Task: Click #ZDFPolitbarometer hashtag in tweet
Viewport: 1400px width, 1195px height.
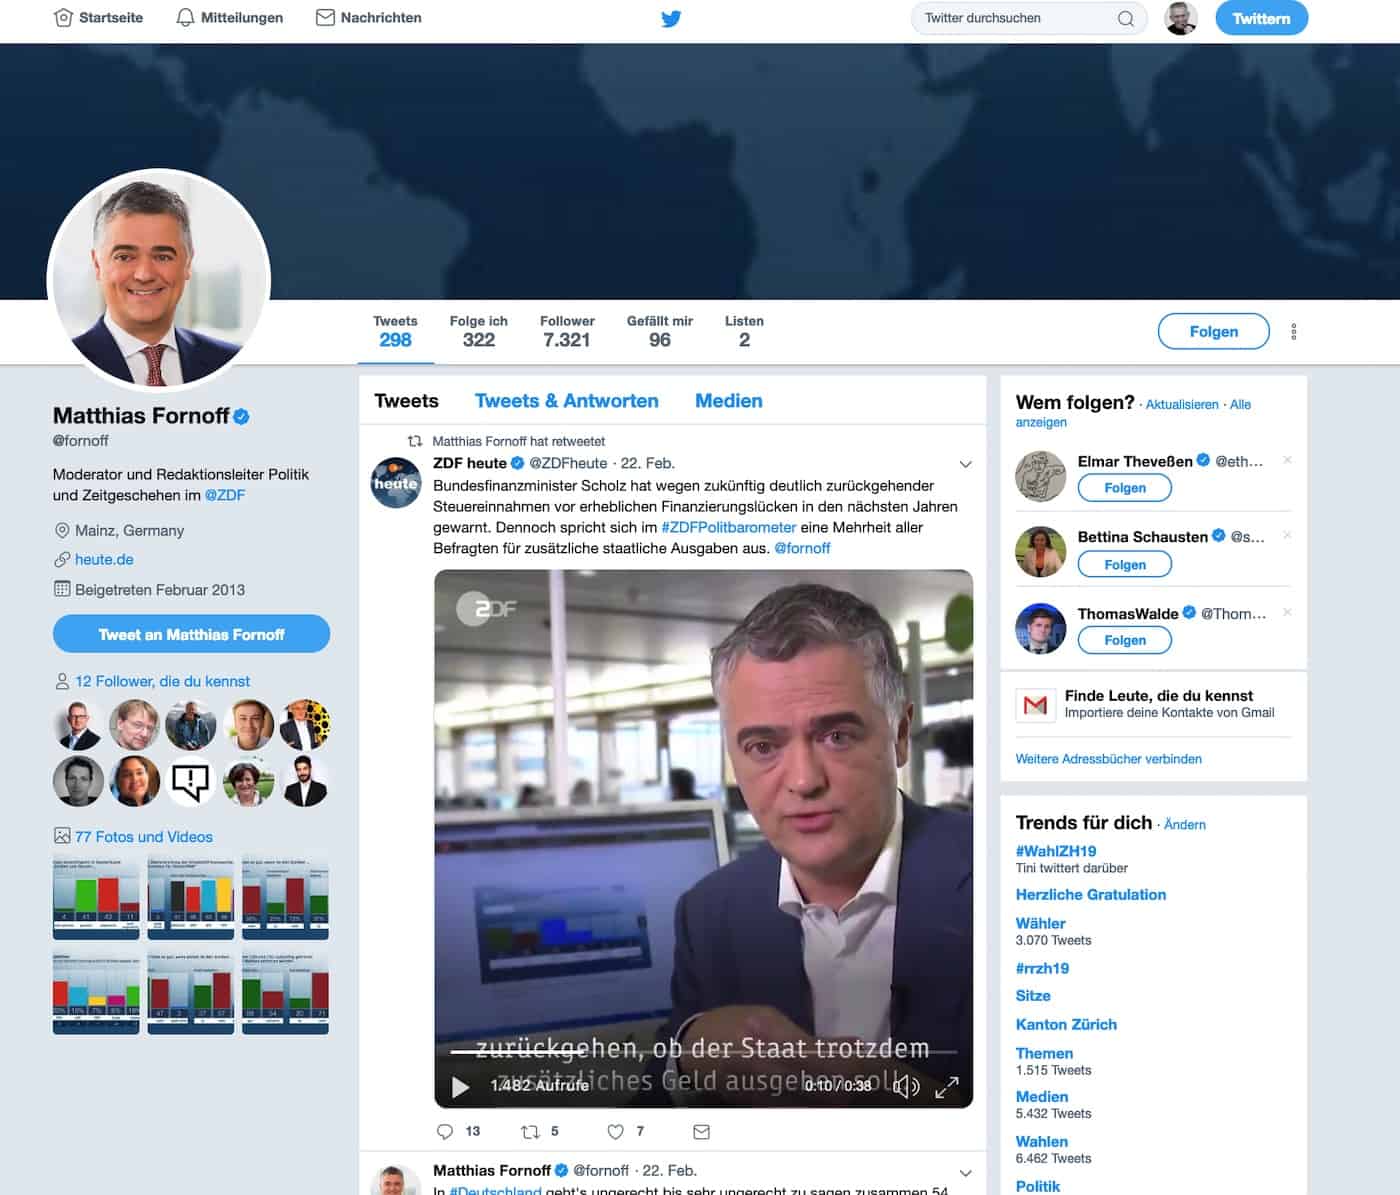Action: point(728,527)
